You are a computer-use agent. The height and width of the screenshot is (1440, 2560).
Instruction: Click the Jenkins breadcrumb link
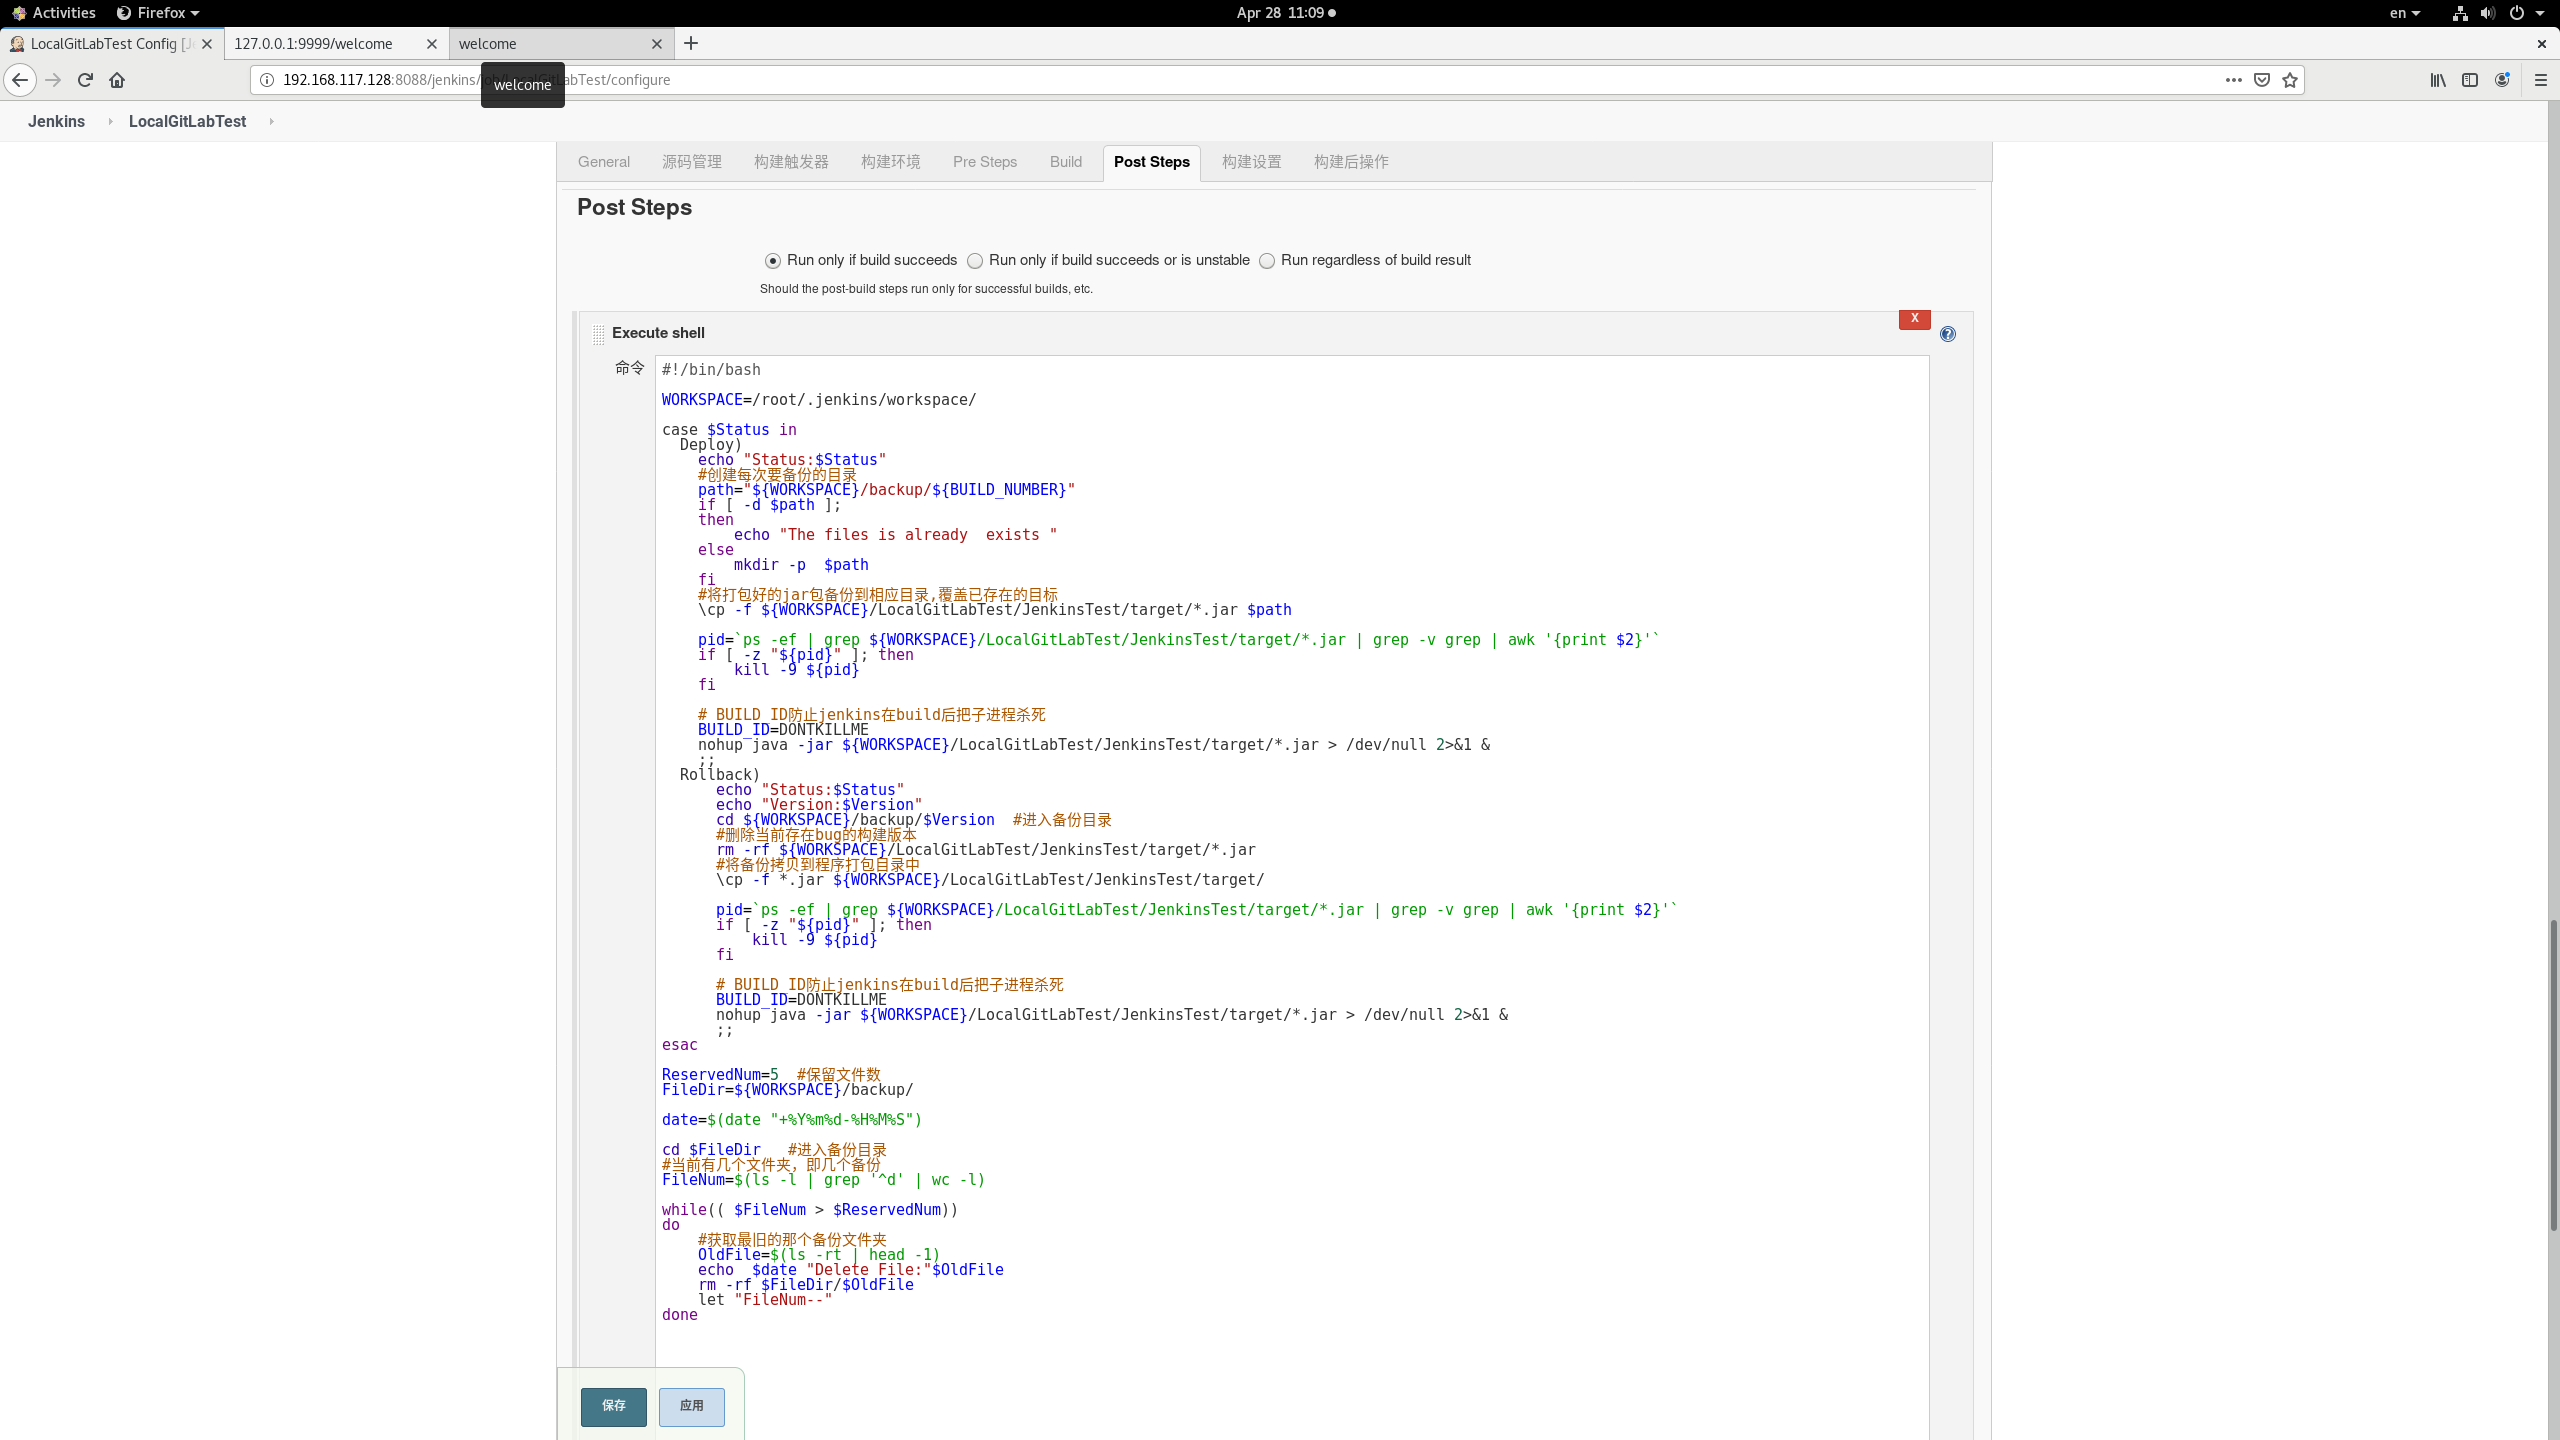56,121
